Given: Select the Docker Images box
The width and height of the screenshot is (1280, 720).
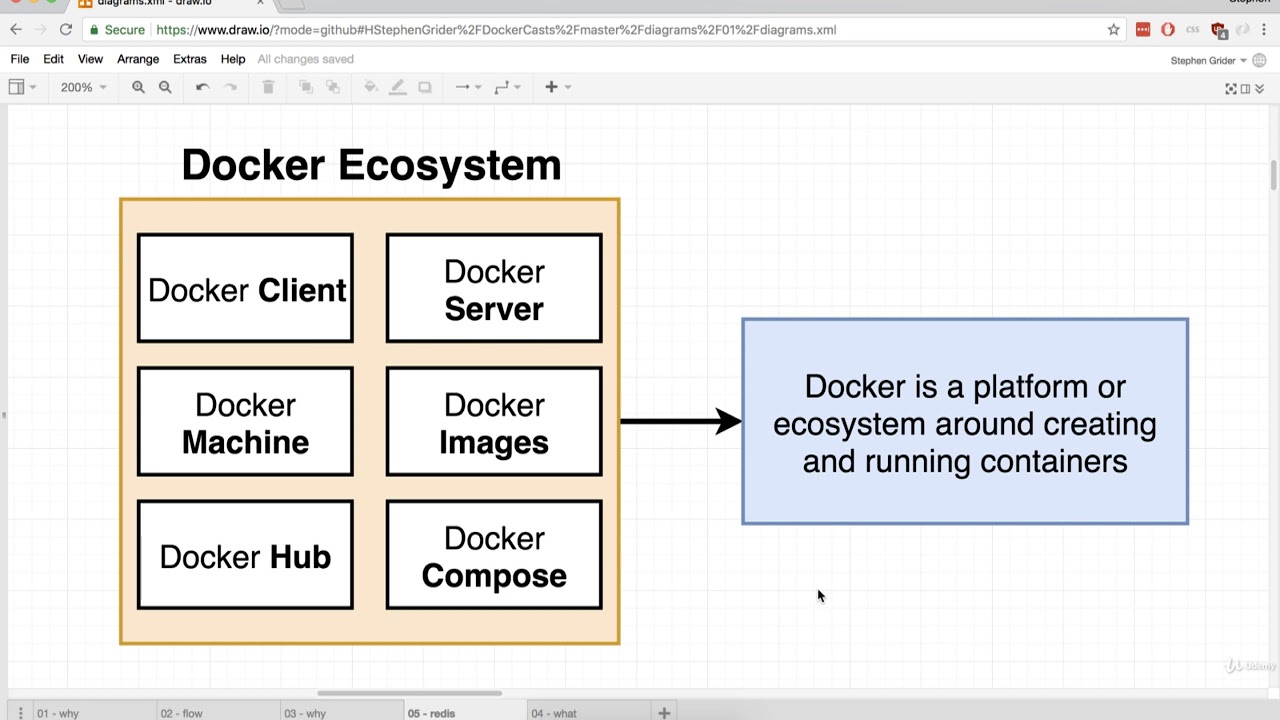Looking at the screenshot, I should pos(494,421).
